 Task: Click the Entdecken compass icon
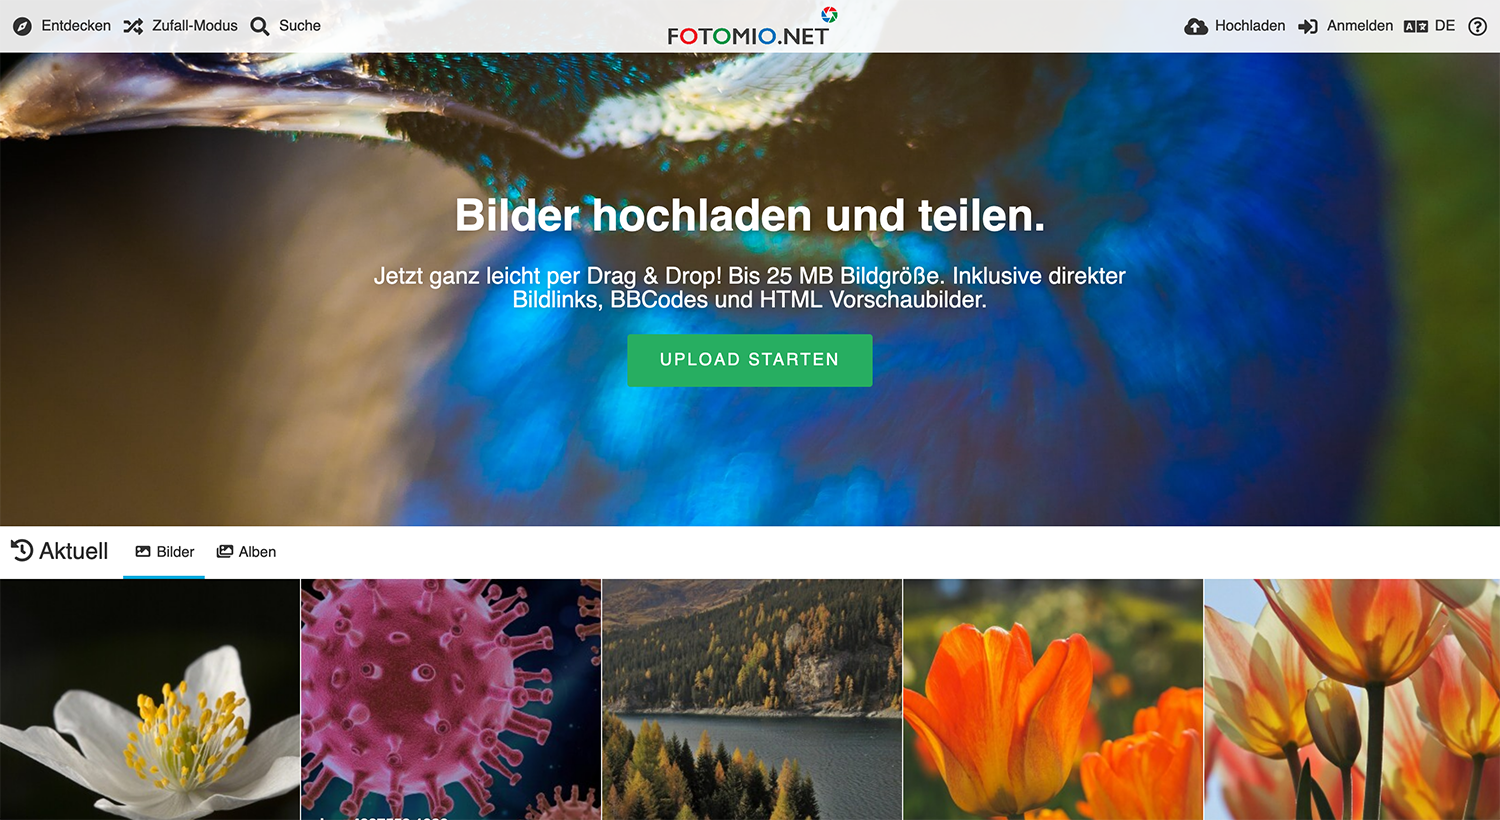pyautogui.click(x=22, y=26)
